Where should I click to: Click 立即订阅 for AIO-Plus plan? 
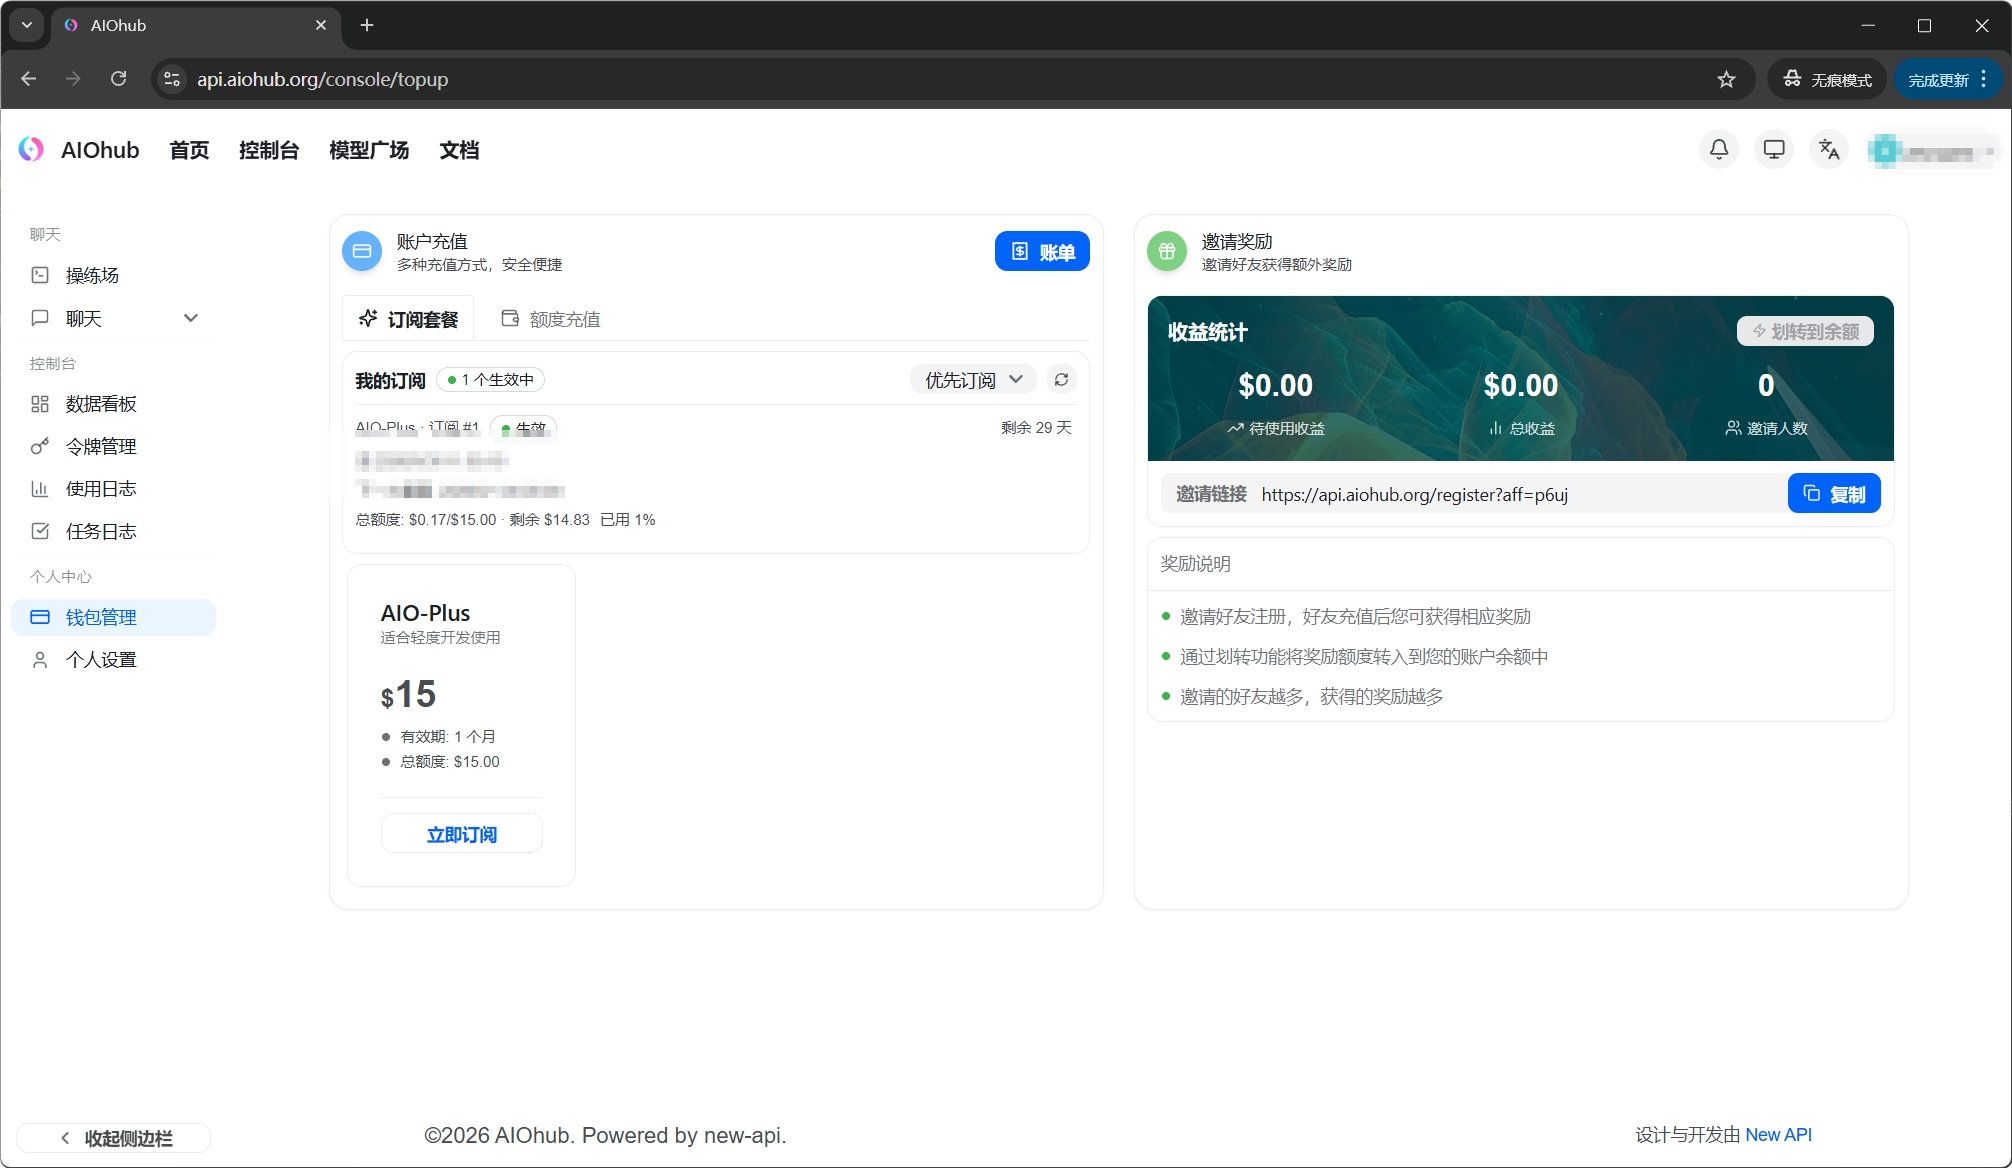[462, 834]
